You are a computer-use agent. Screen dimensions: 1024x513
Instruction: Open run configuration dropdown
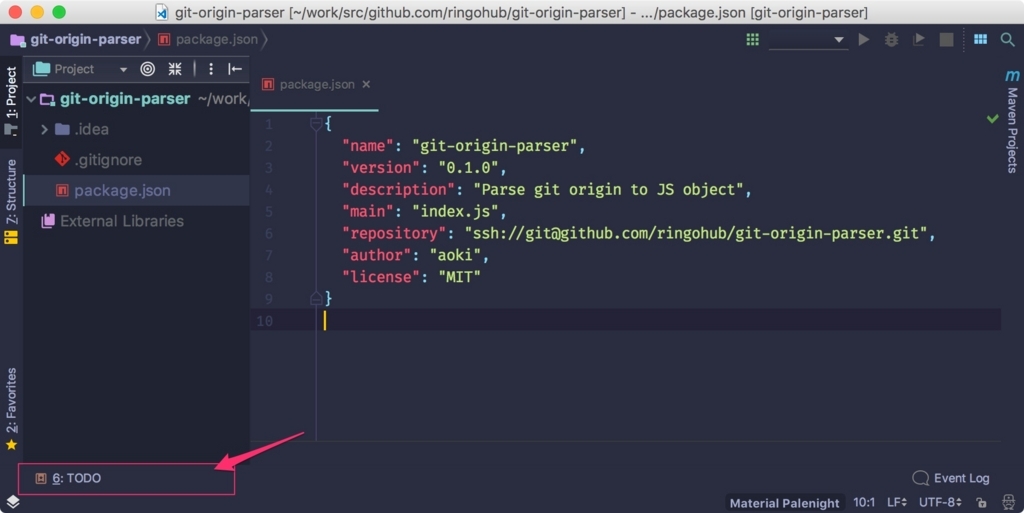pyautogui.click(x=808, y=40)
